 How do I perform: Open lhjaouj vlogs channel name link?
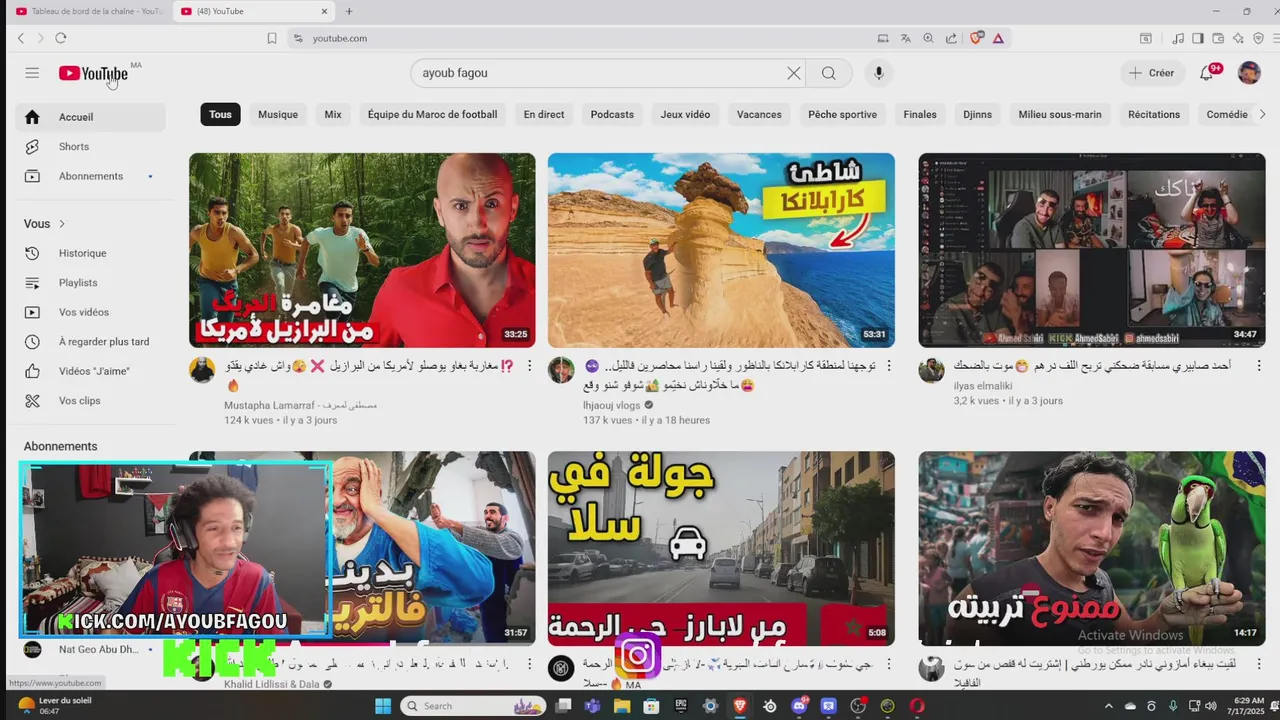[612, 405]
